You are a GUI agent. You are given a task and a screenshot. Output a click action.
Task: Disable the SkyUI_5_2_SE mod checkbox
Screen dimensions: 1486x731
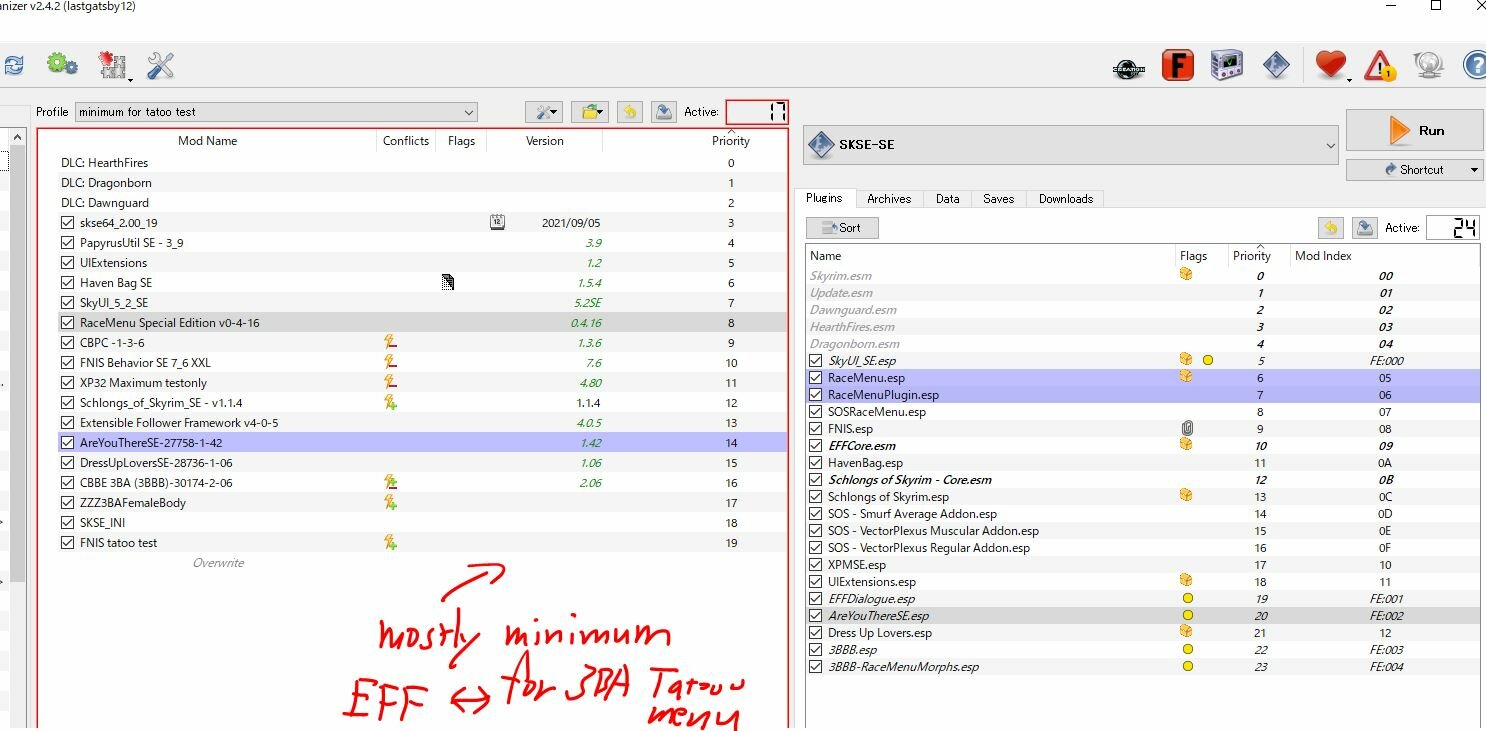[x=67, y=303]
